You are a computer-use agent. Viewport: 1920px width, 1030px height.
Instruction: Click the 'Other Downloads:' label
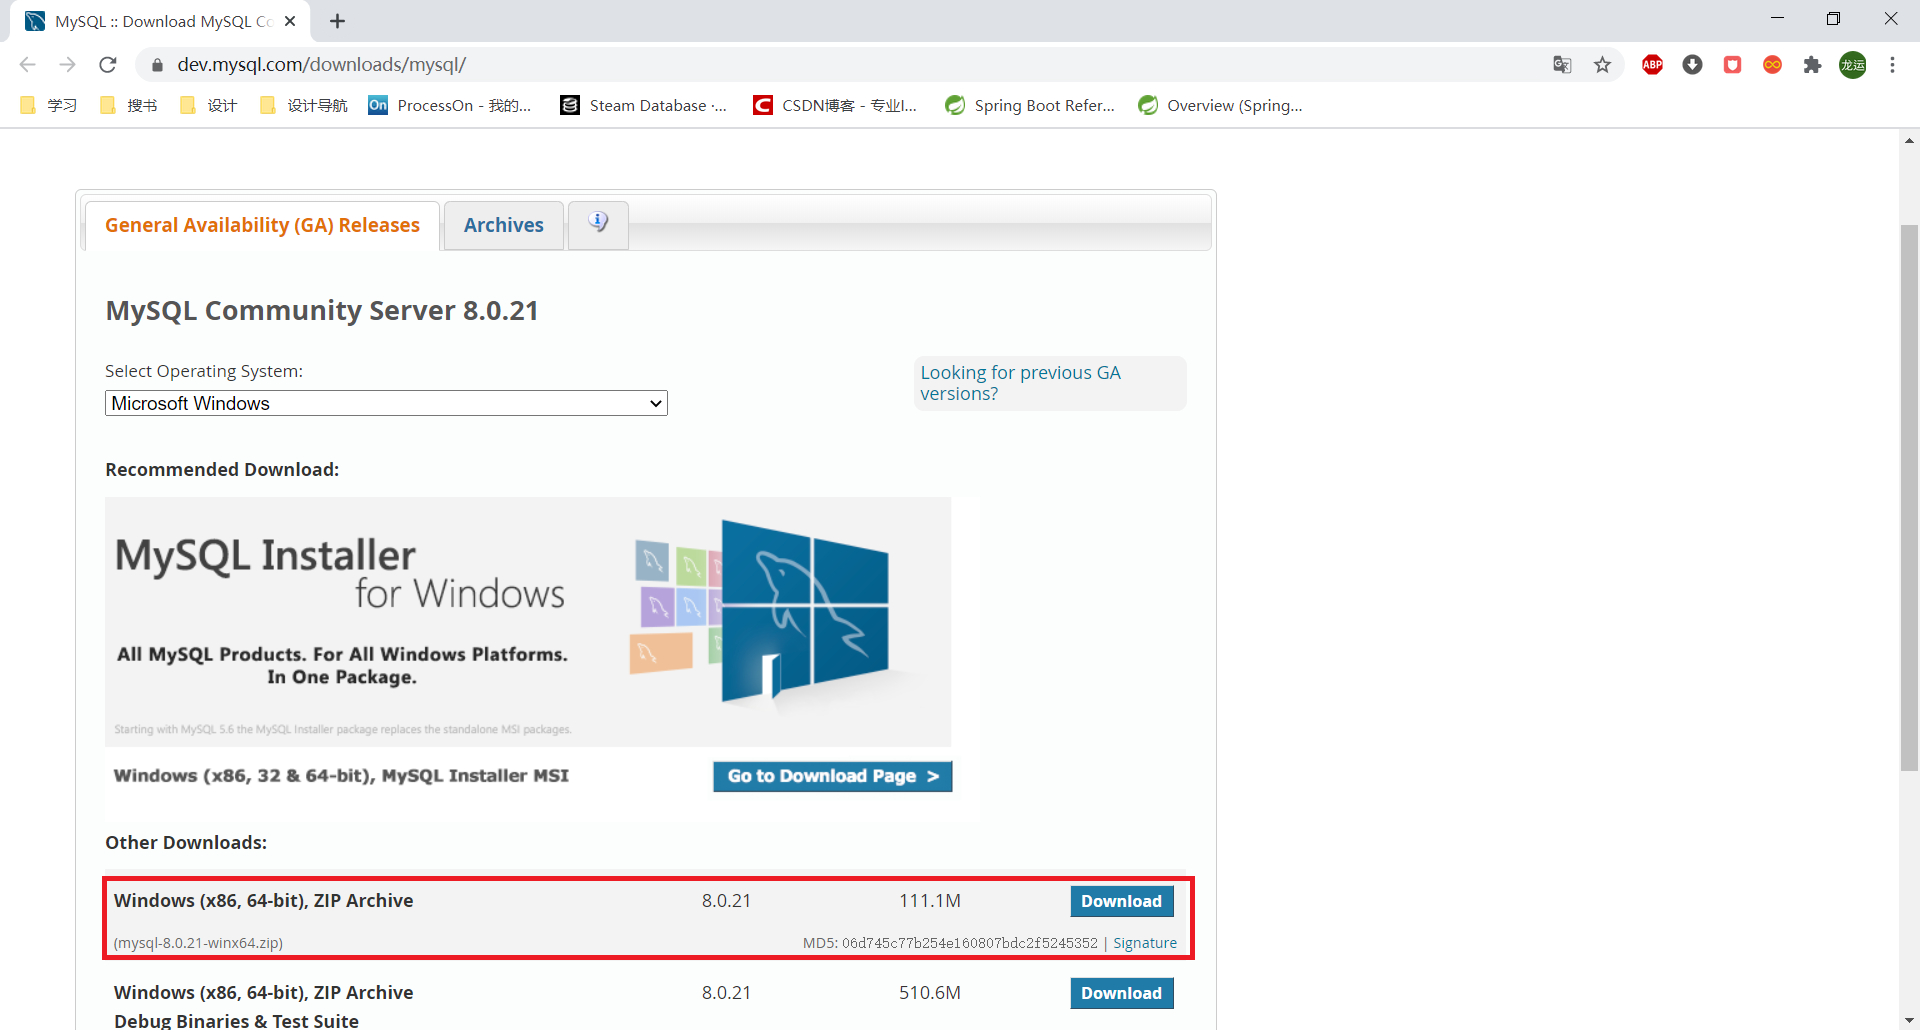[186, 843]
